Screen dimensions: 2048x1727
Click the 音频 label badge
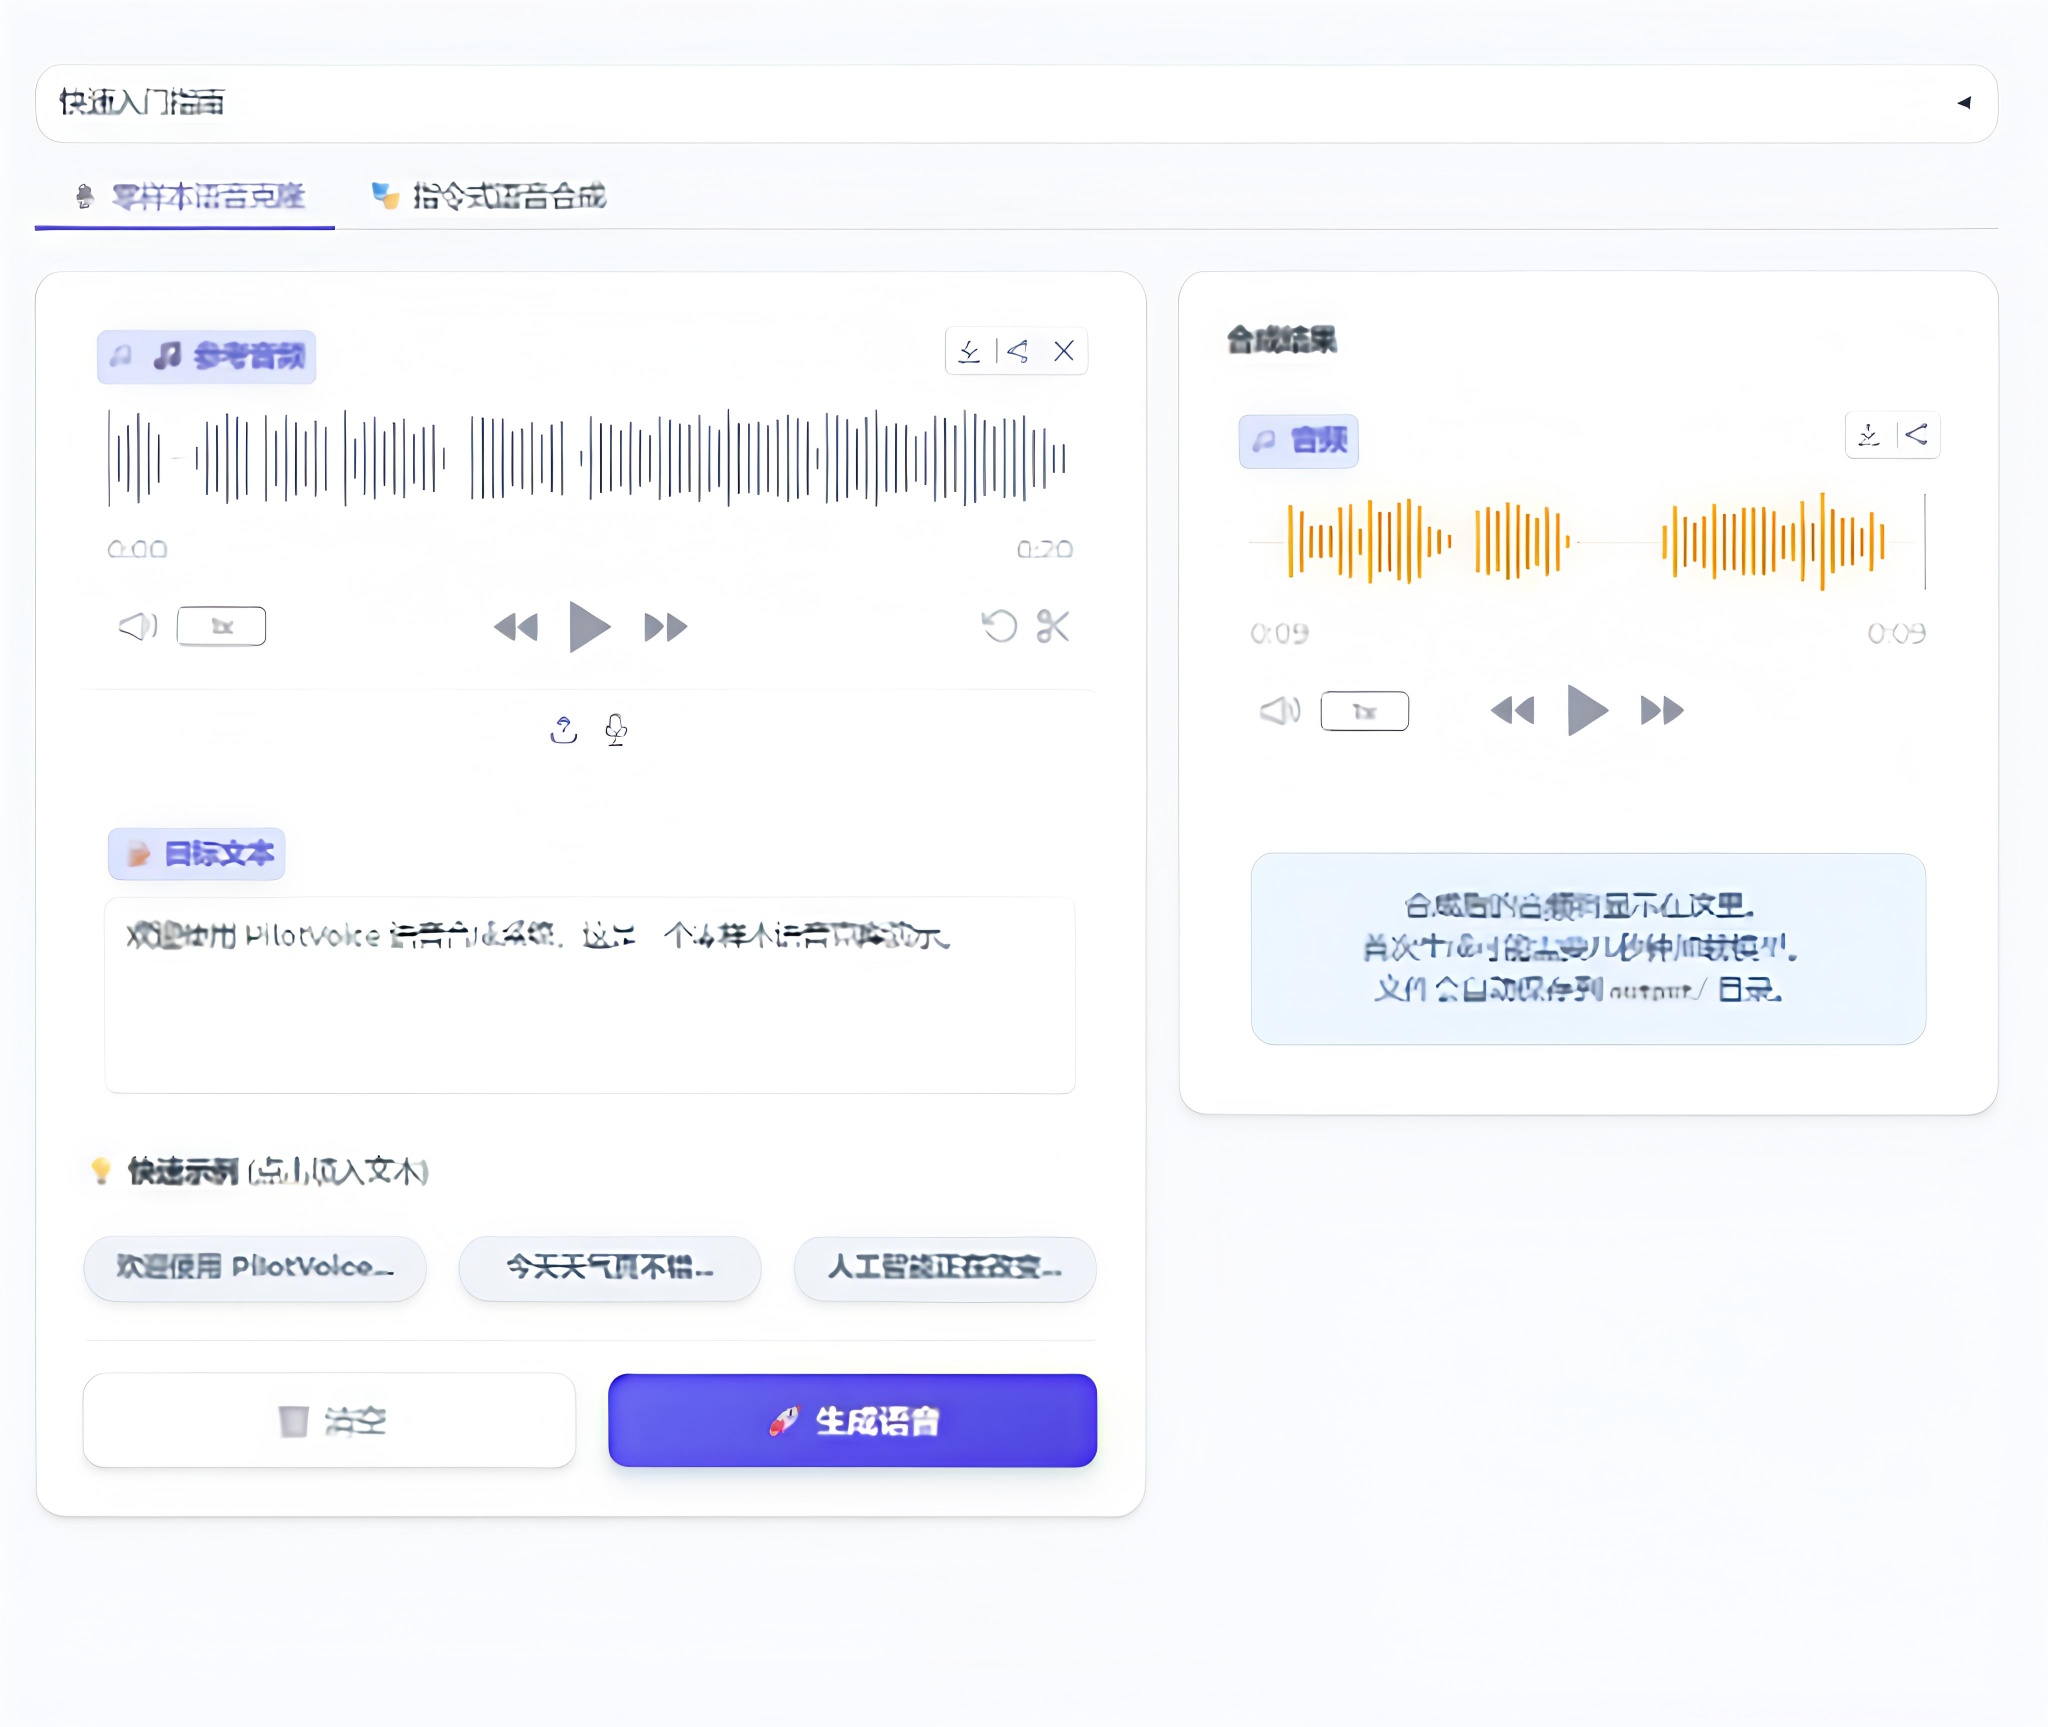click(x=1298, y=441)
